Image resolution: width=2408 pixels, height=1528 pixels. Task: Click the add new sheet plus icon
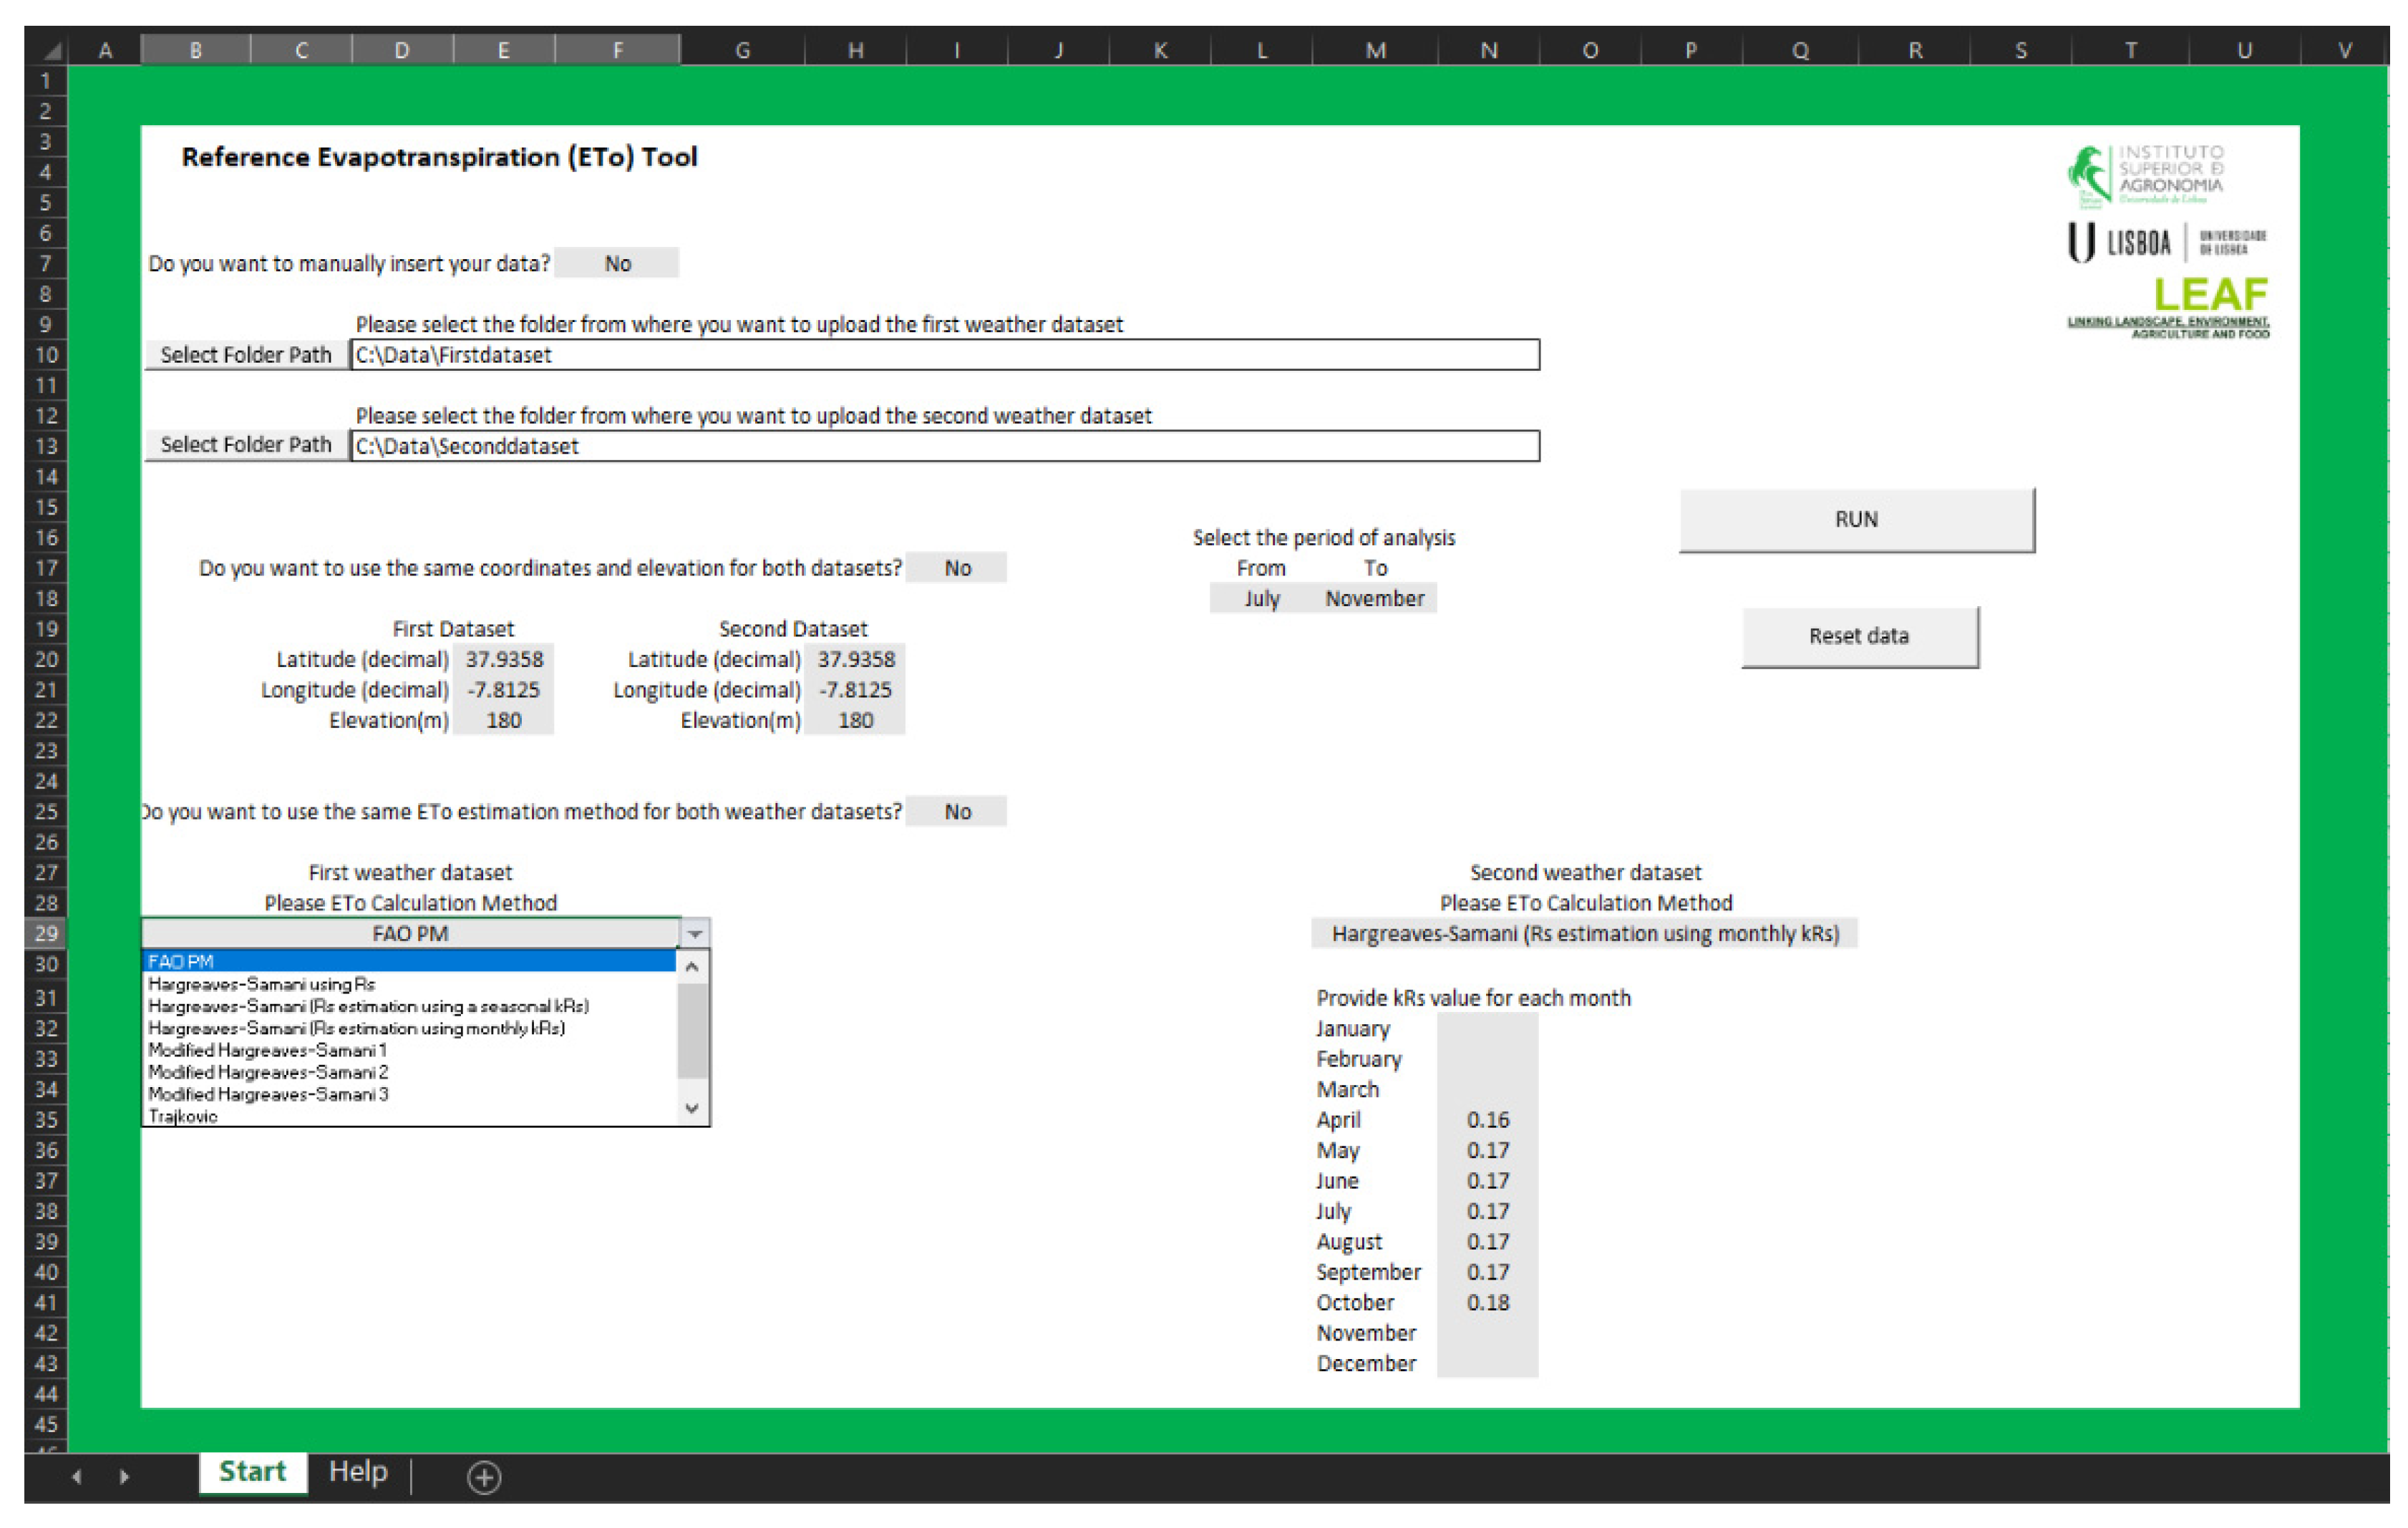(484, 1477)
